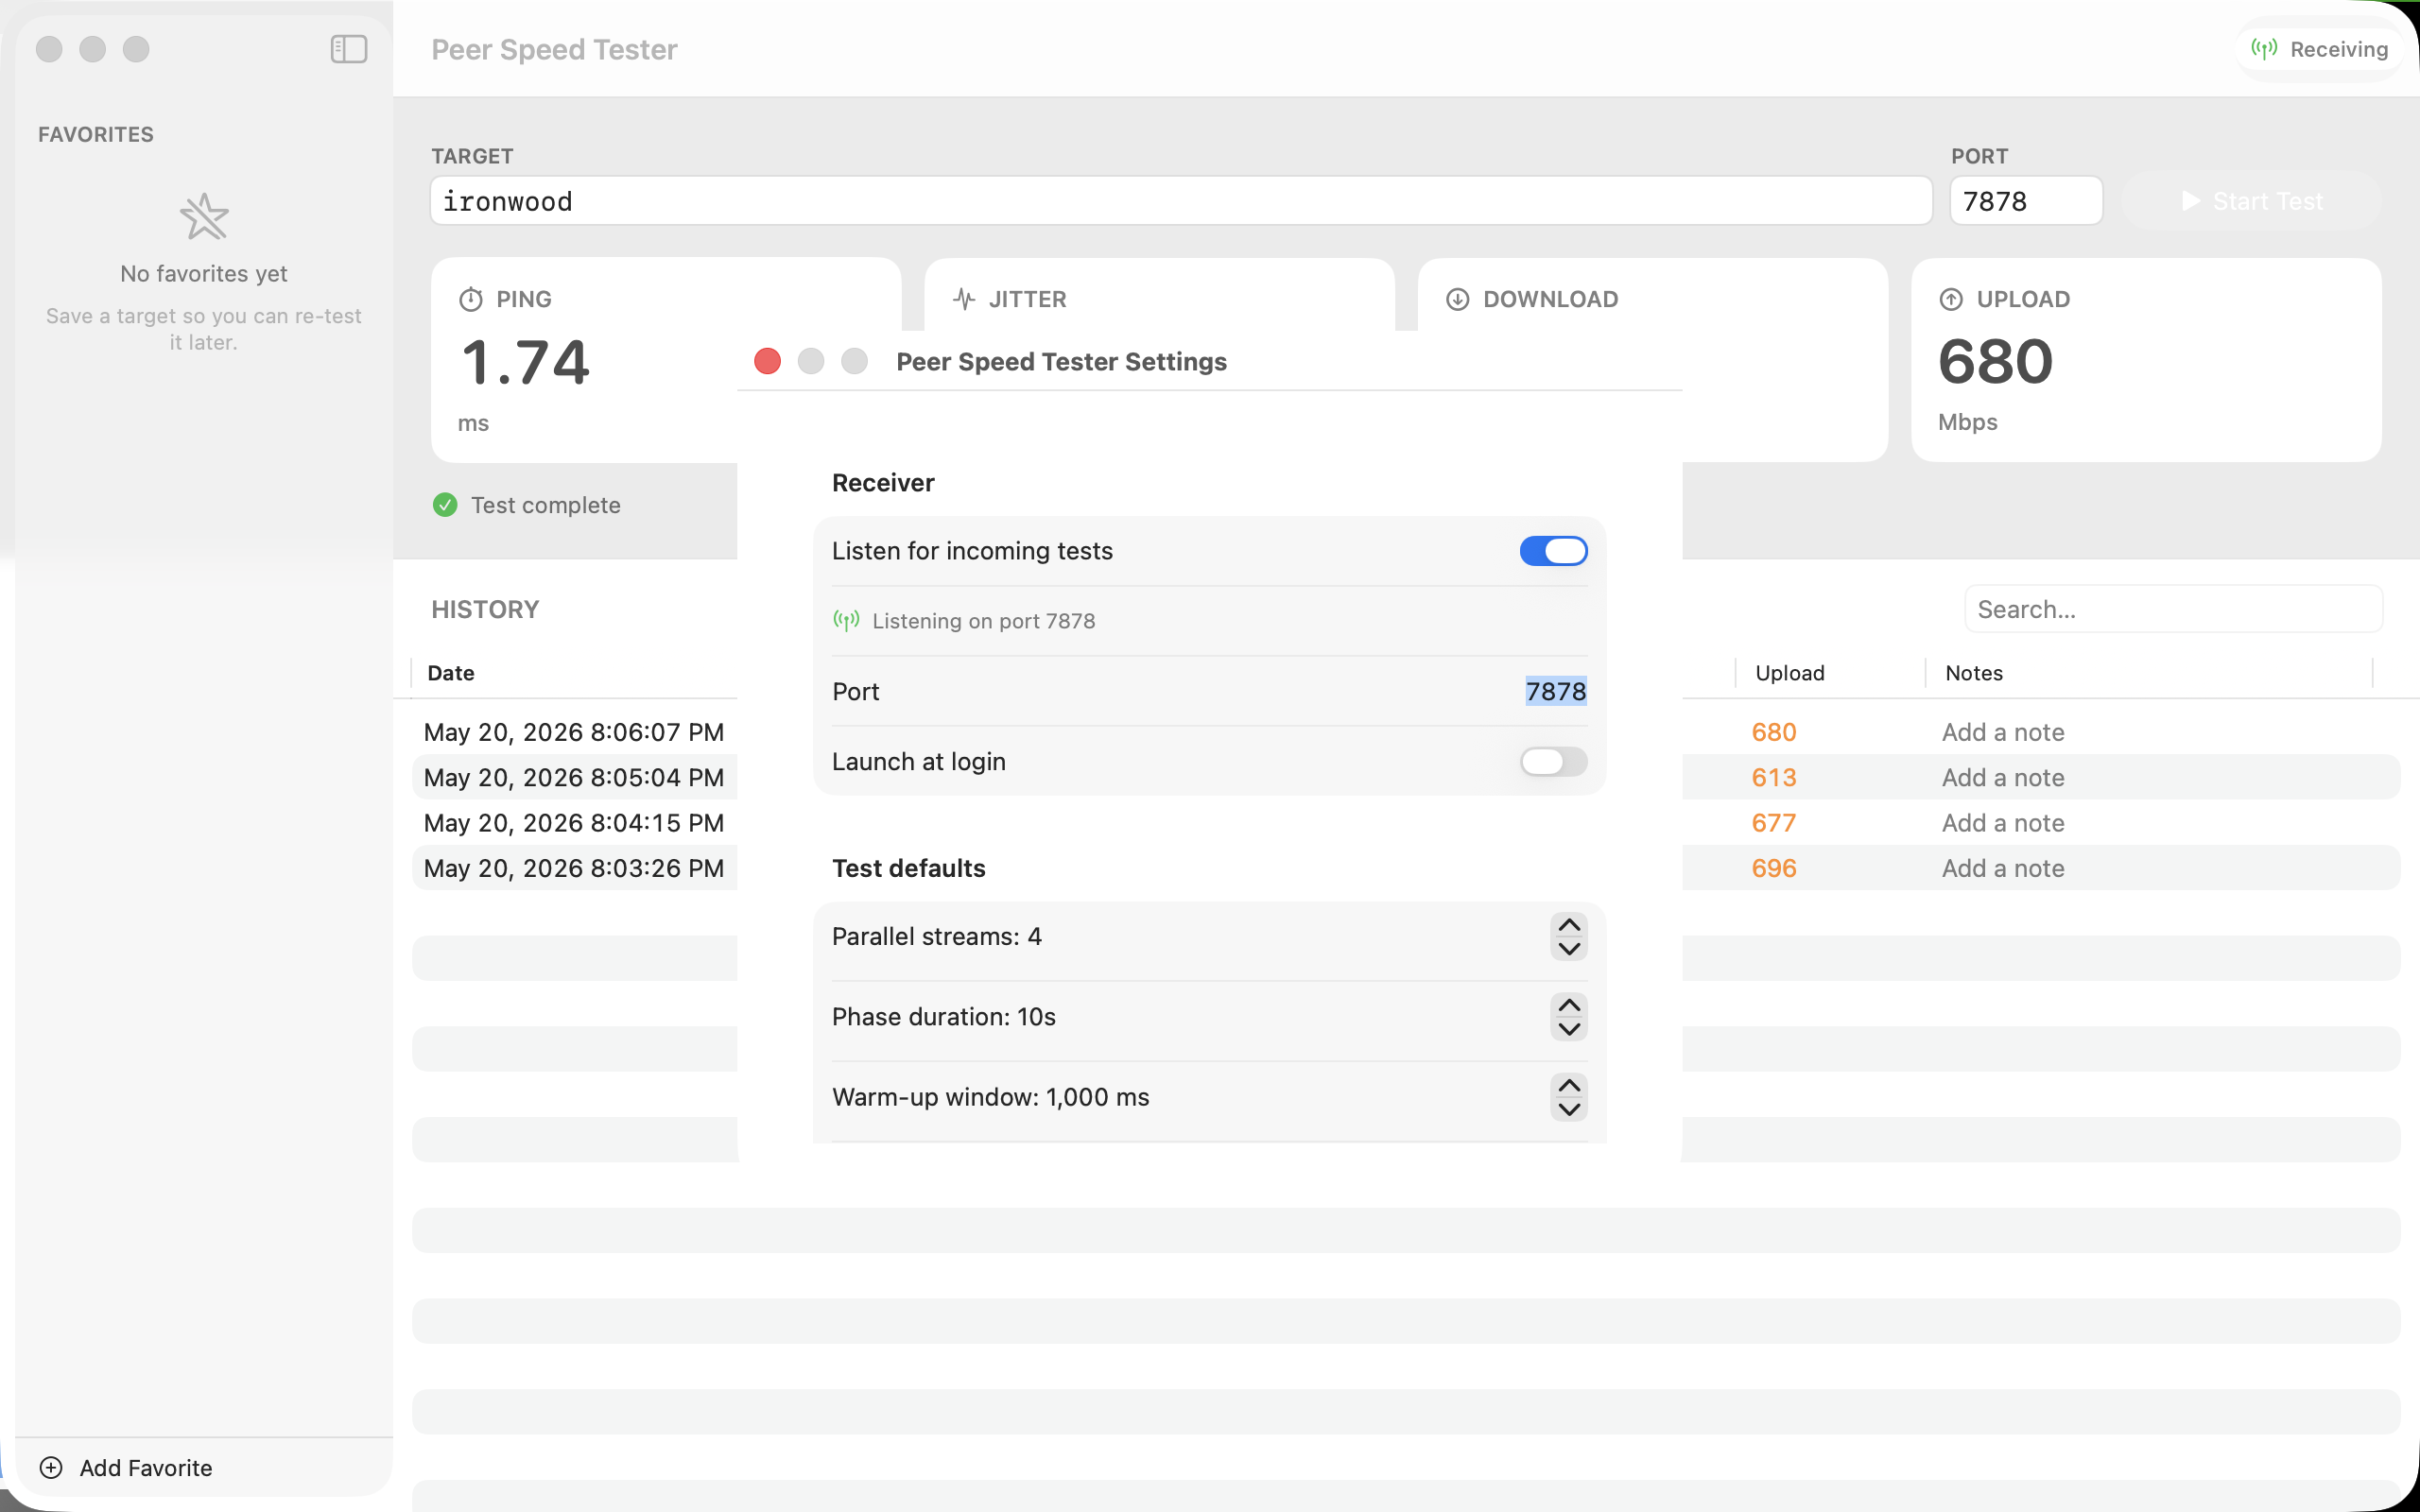Turn off Listen for incoming tests
This screenshot has height=1512, width=2420.
[x=1553, y=551]
